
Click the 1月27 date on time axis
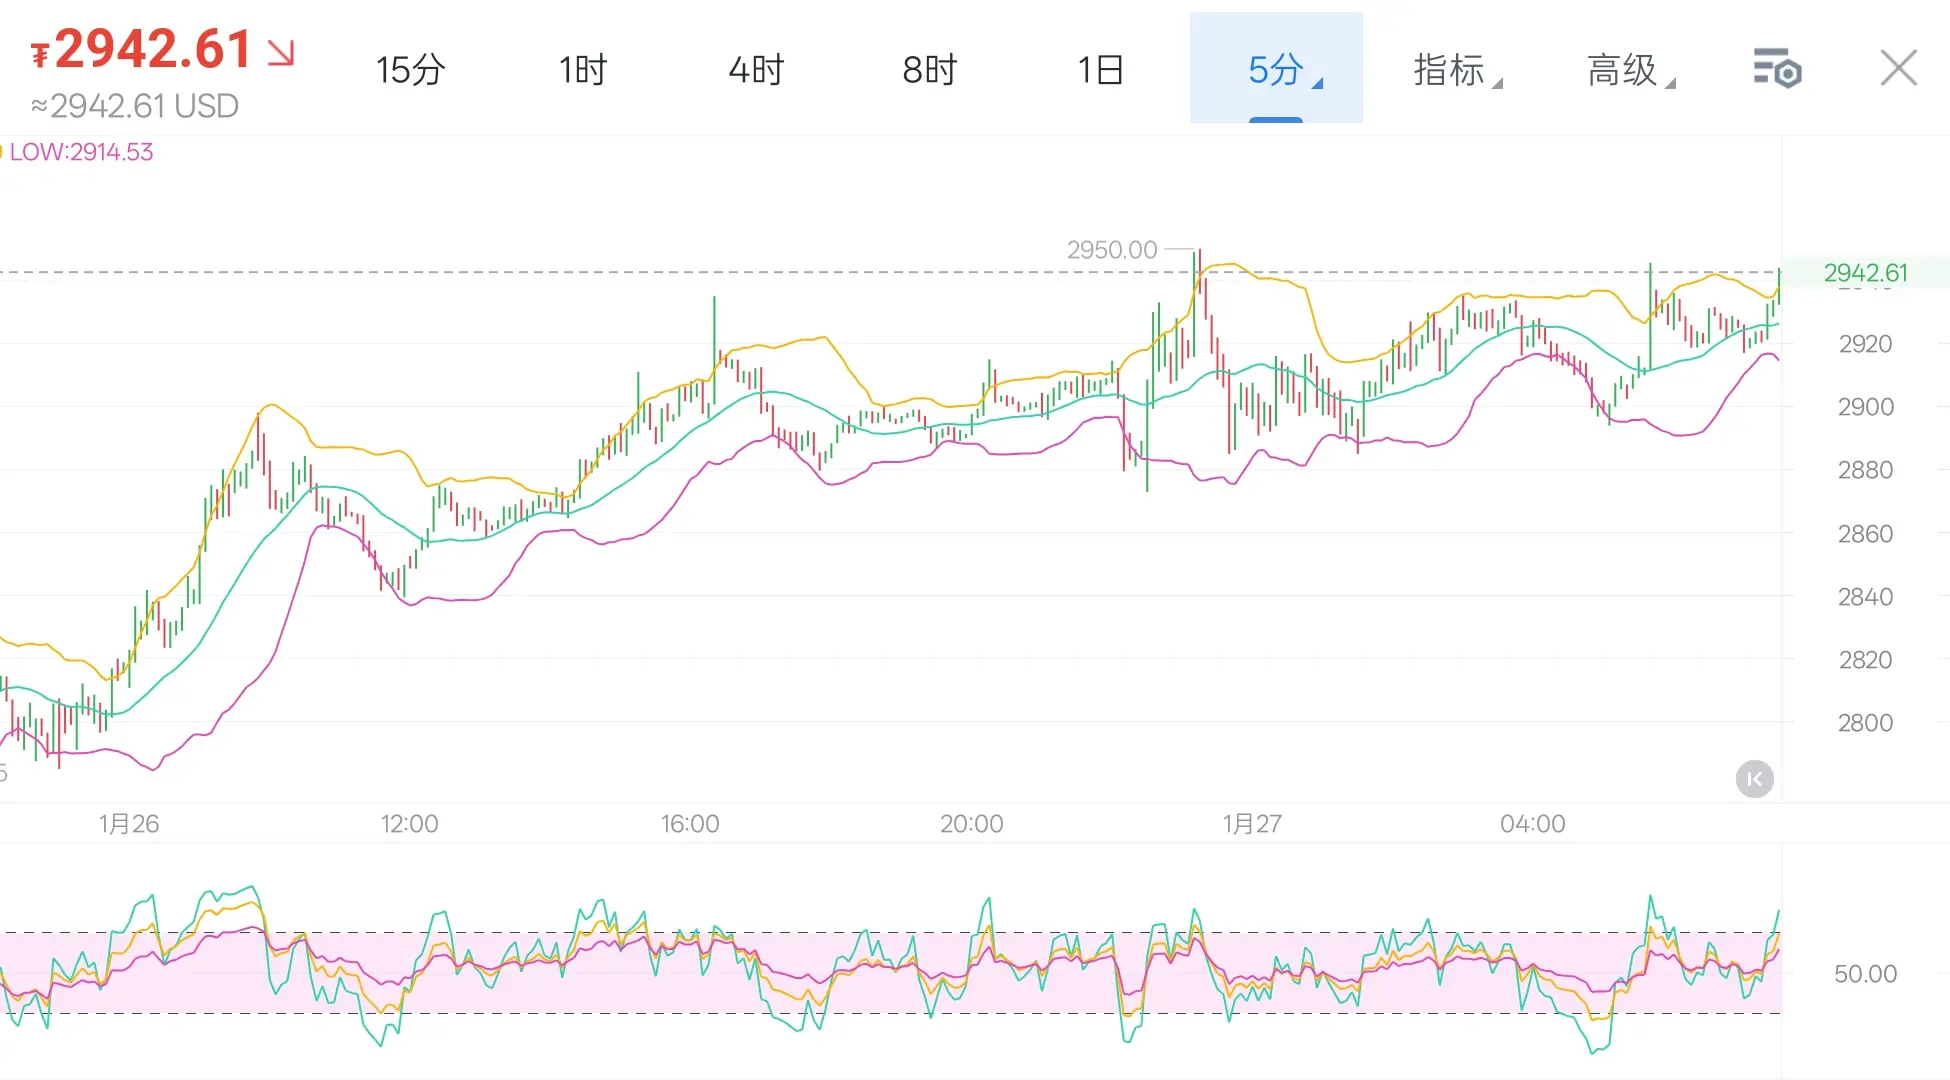tap(1252, 824)
